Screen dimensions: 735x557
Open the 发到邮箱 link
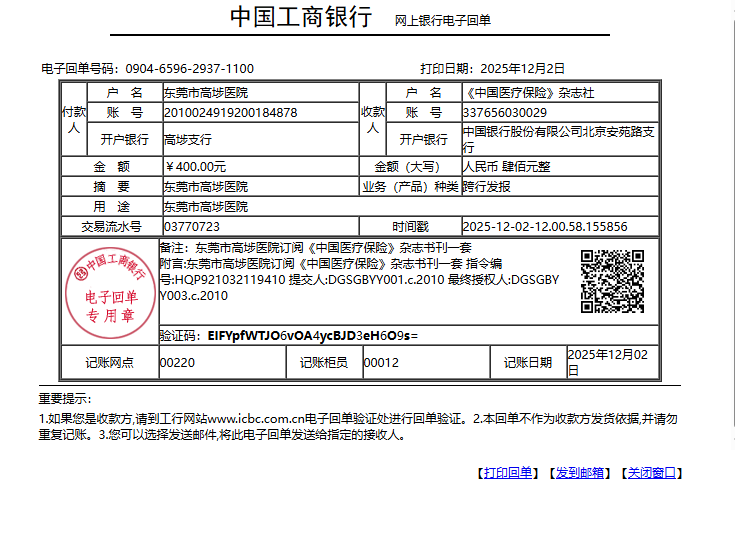[581, 473]
